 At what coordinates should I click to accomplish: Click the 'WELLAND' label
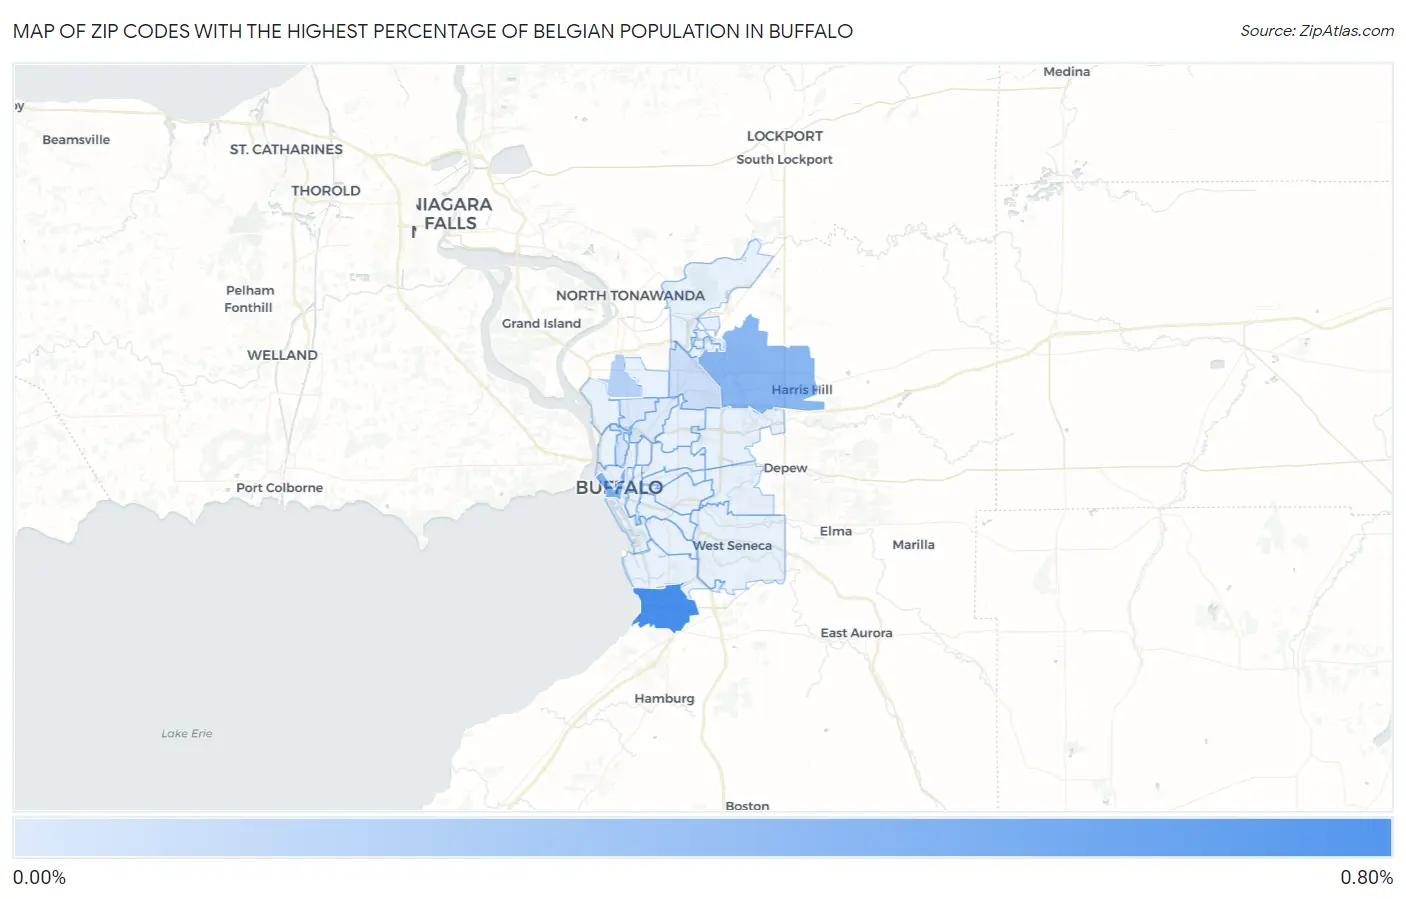click(282, 355)
